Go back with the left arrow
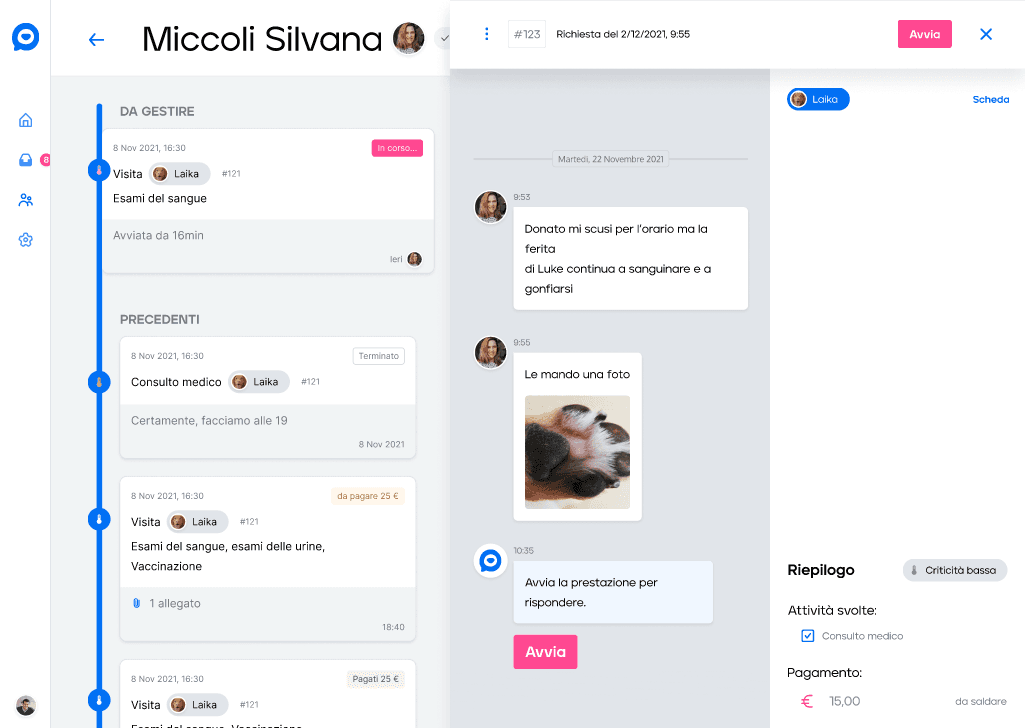 (x=96, y=40)
